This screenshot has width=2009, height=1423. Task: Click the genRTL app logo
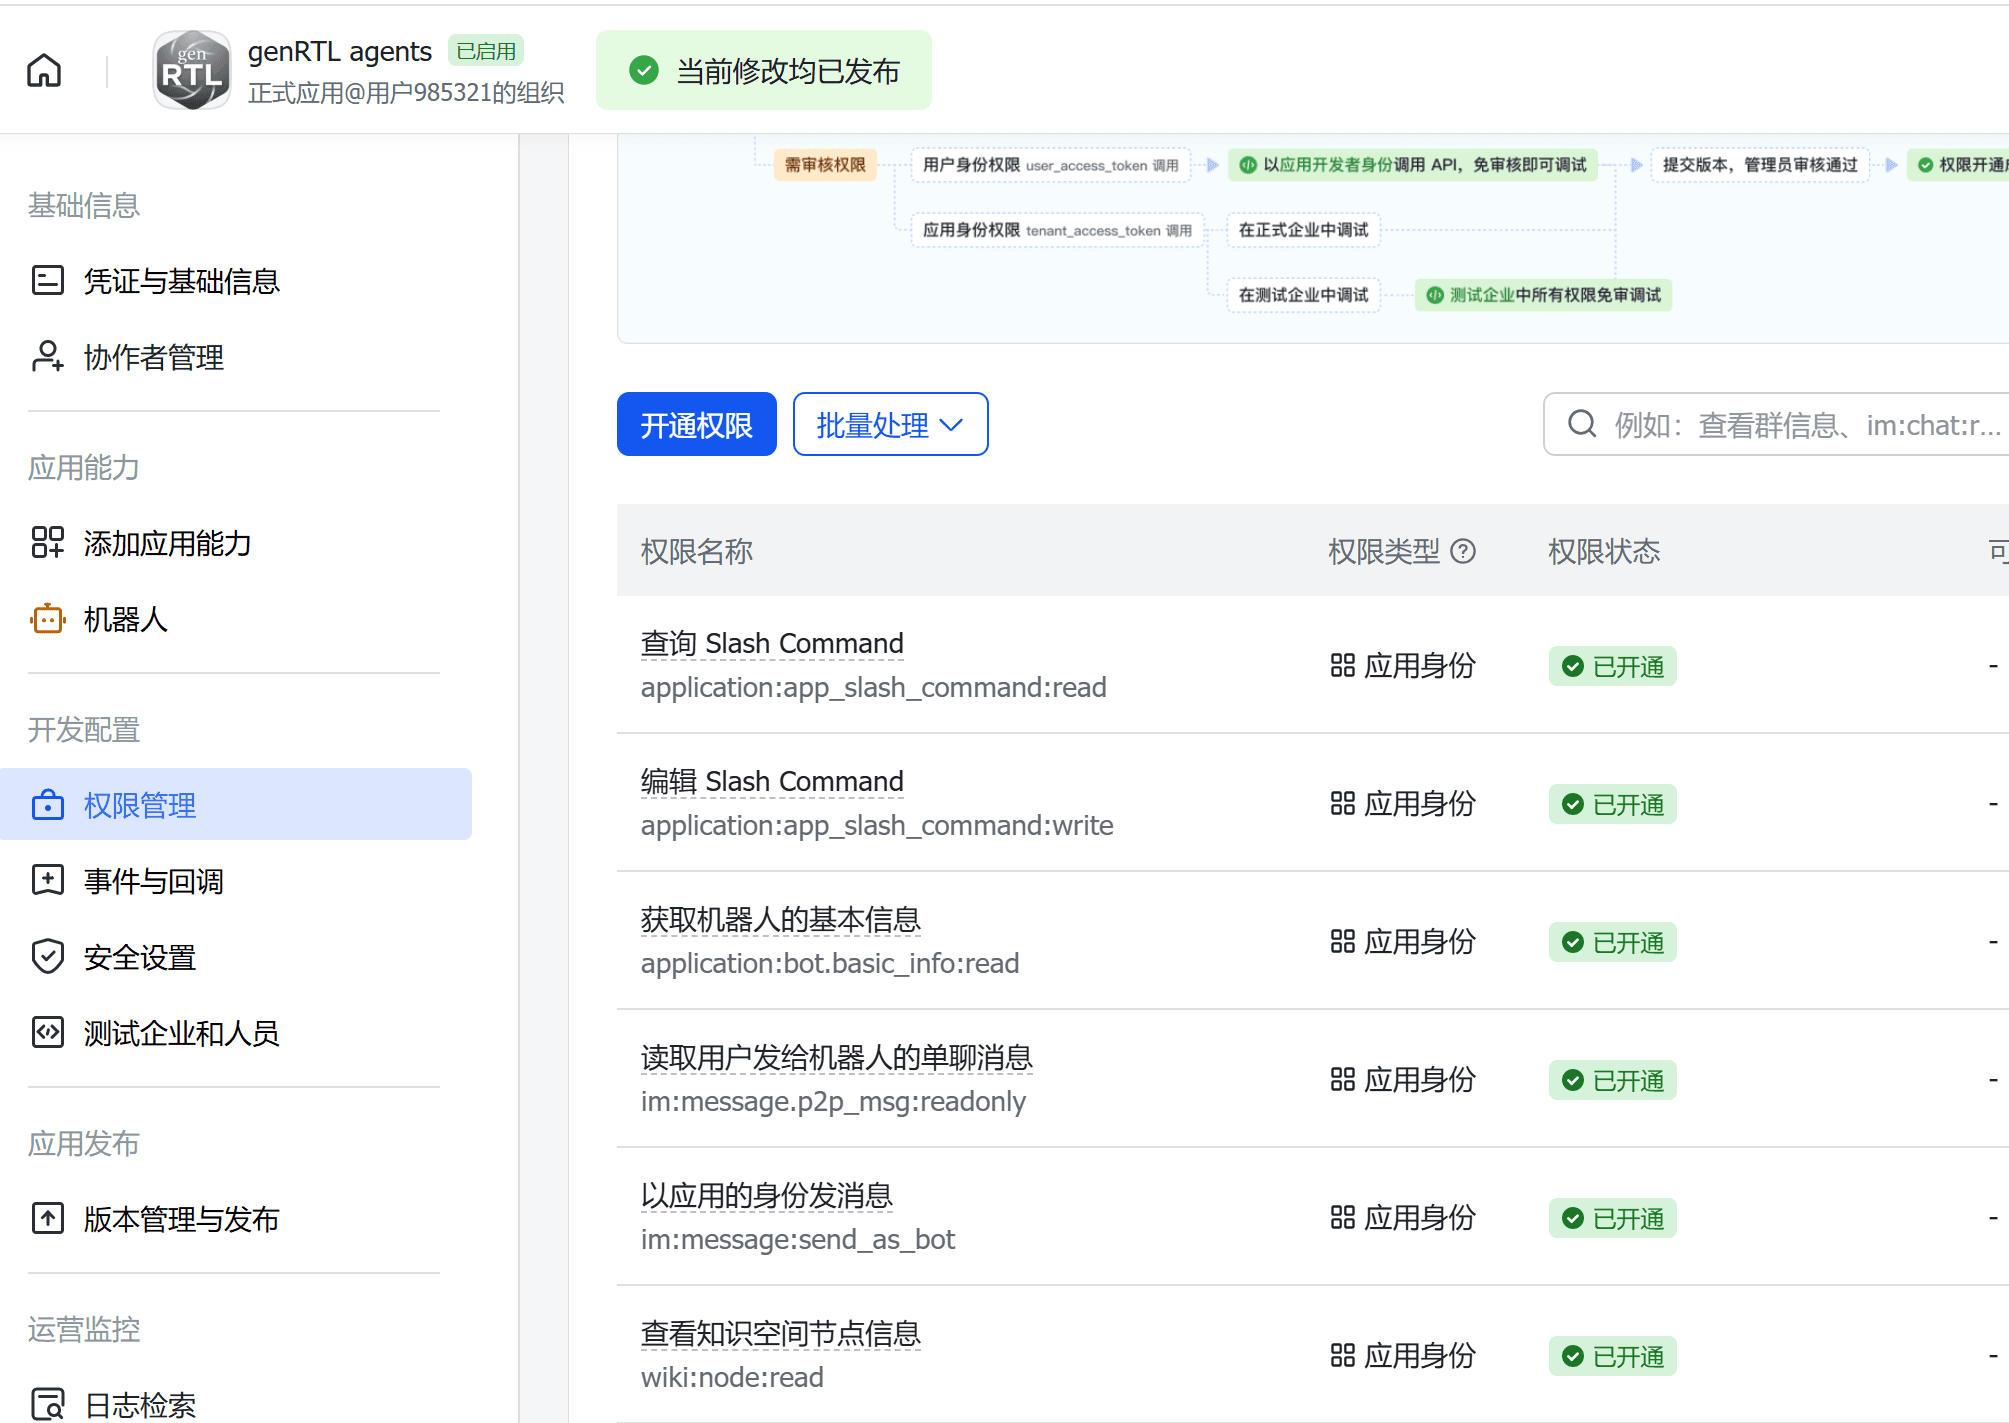click(x=192, y=70)
